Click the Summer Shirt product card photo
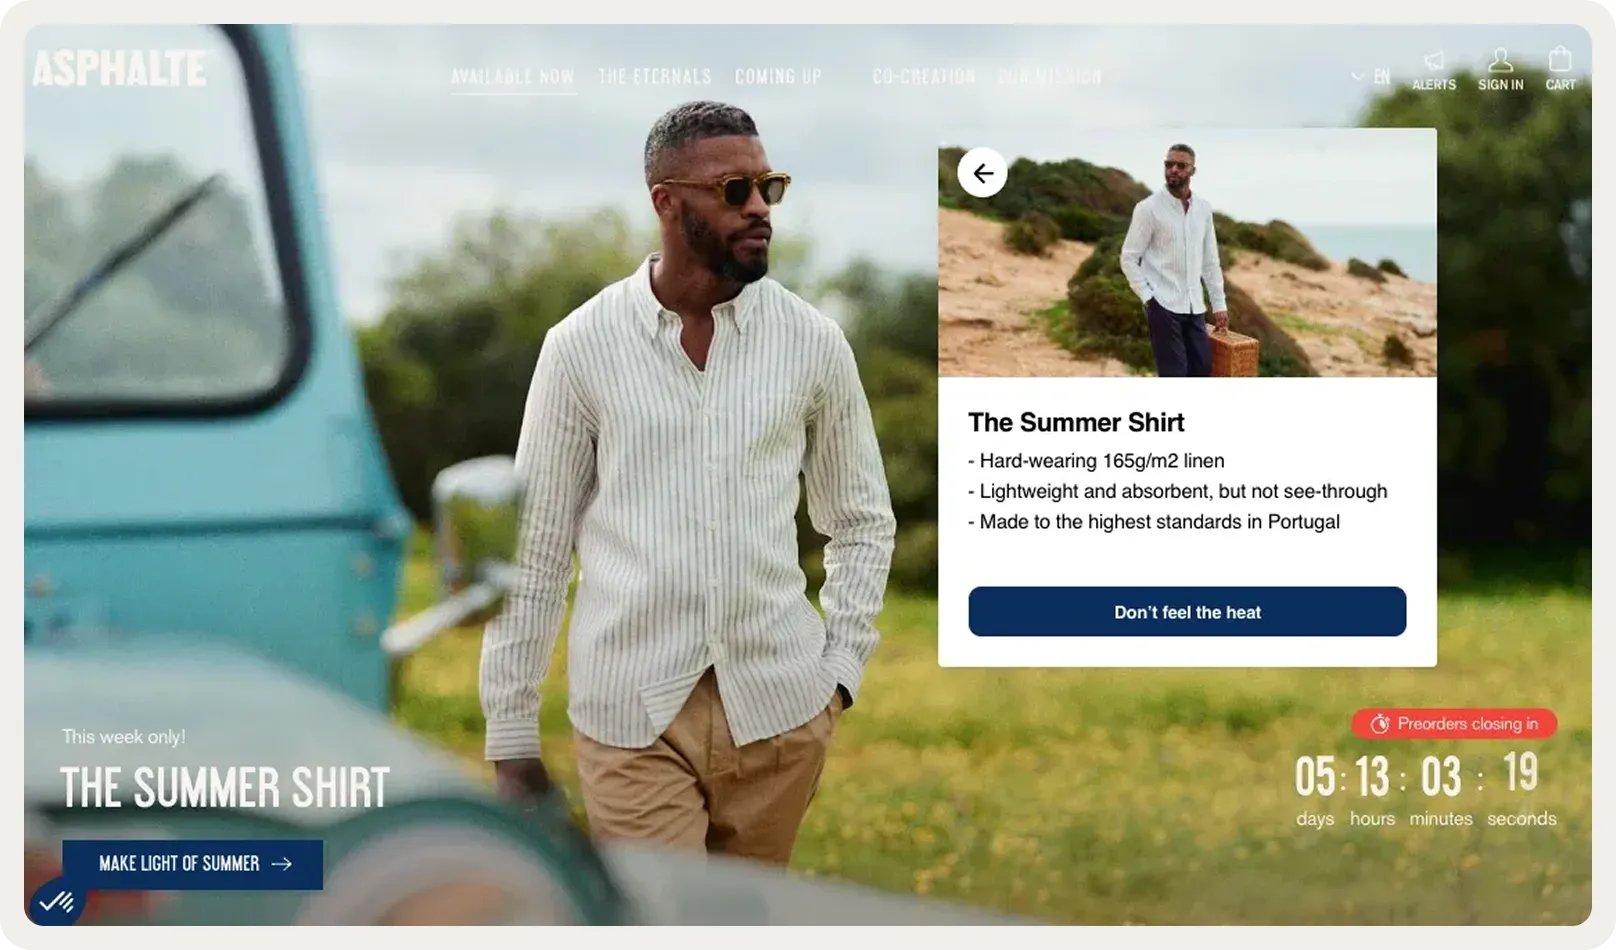This screenshot has width=1616, height=950. (1187, 253)
